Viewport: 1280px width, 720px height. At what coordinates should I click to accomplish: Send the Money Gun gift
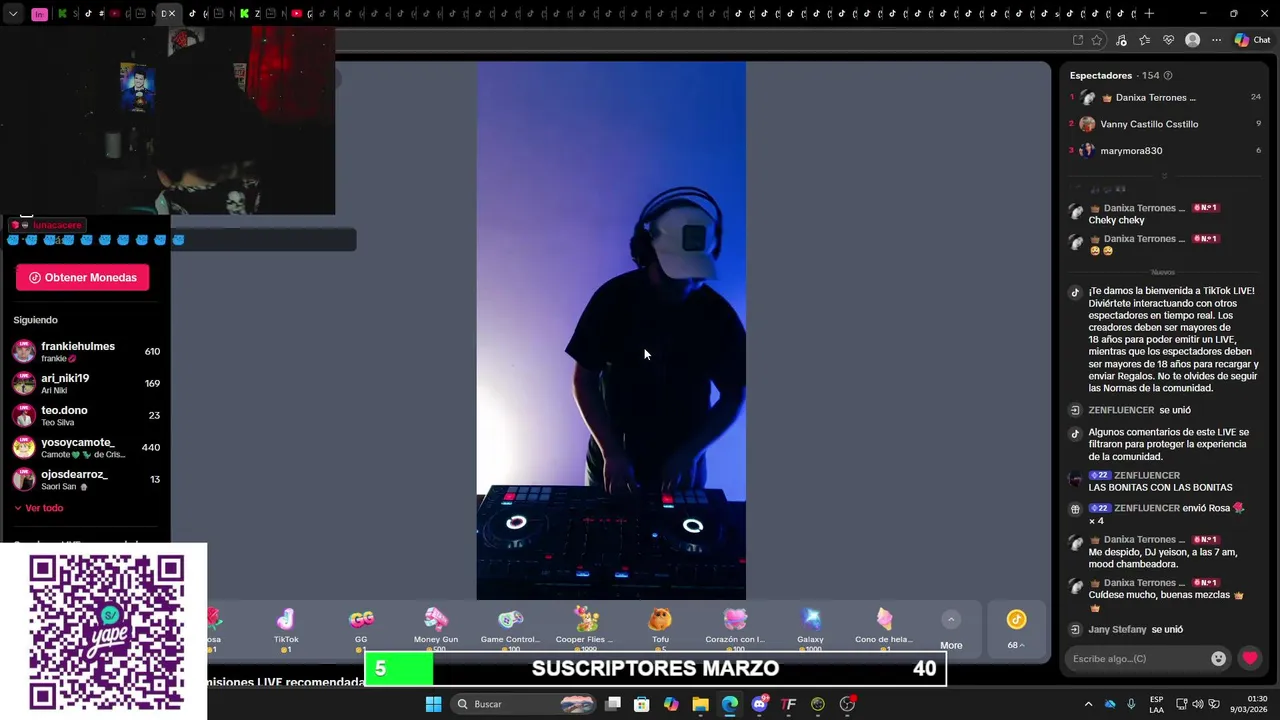[x=436, y=628]
